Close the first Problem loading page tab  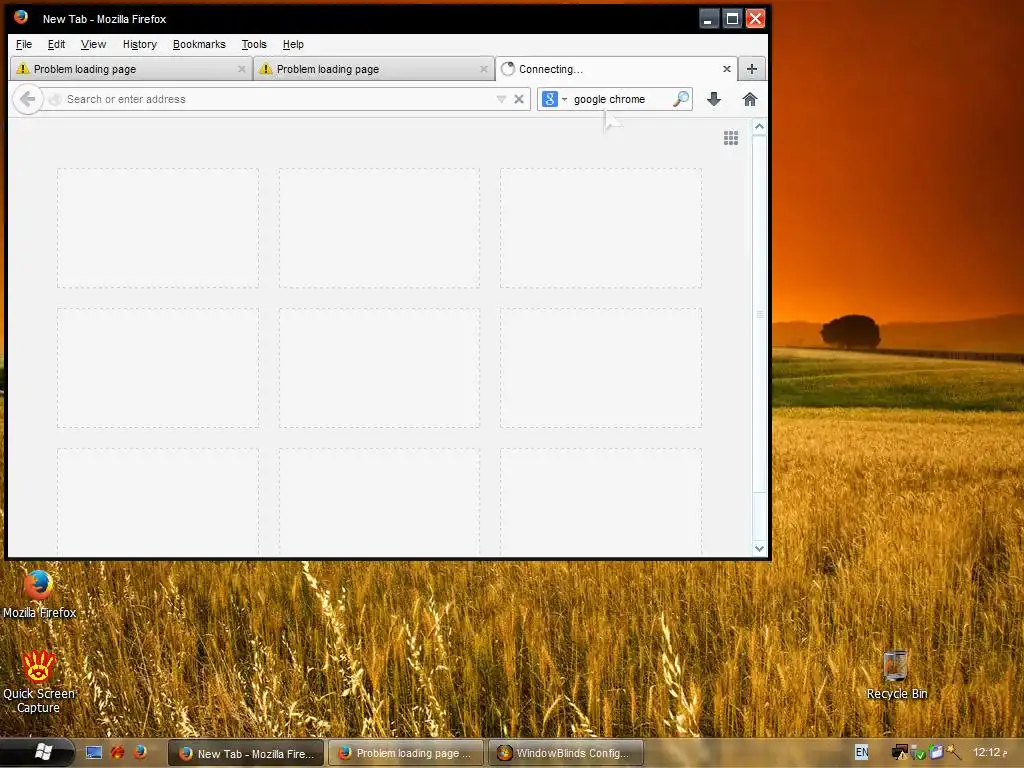[242, 69]
